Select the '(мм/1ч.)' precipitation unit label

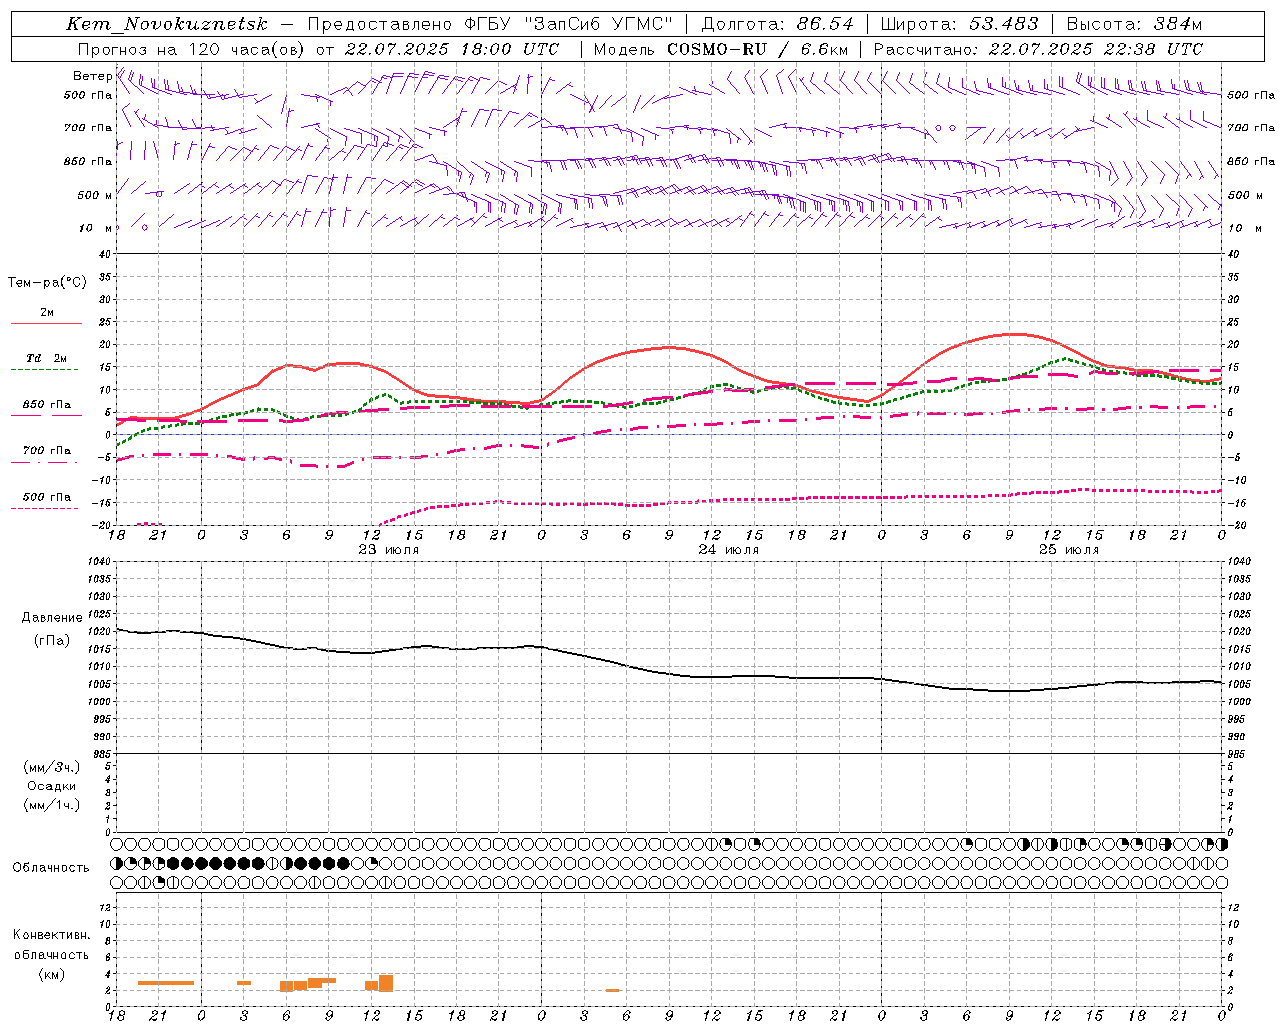coord(52,805)
